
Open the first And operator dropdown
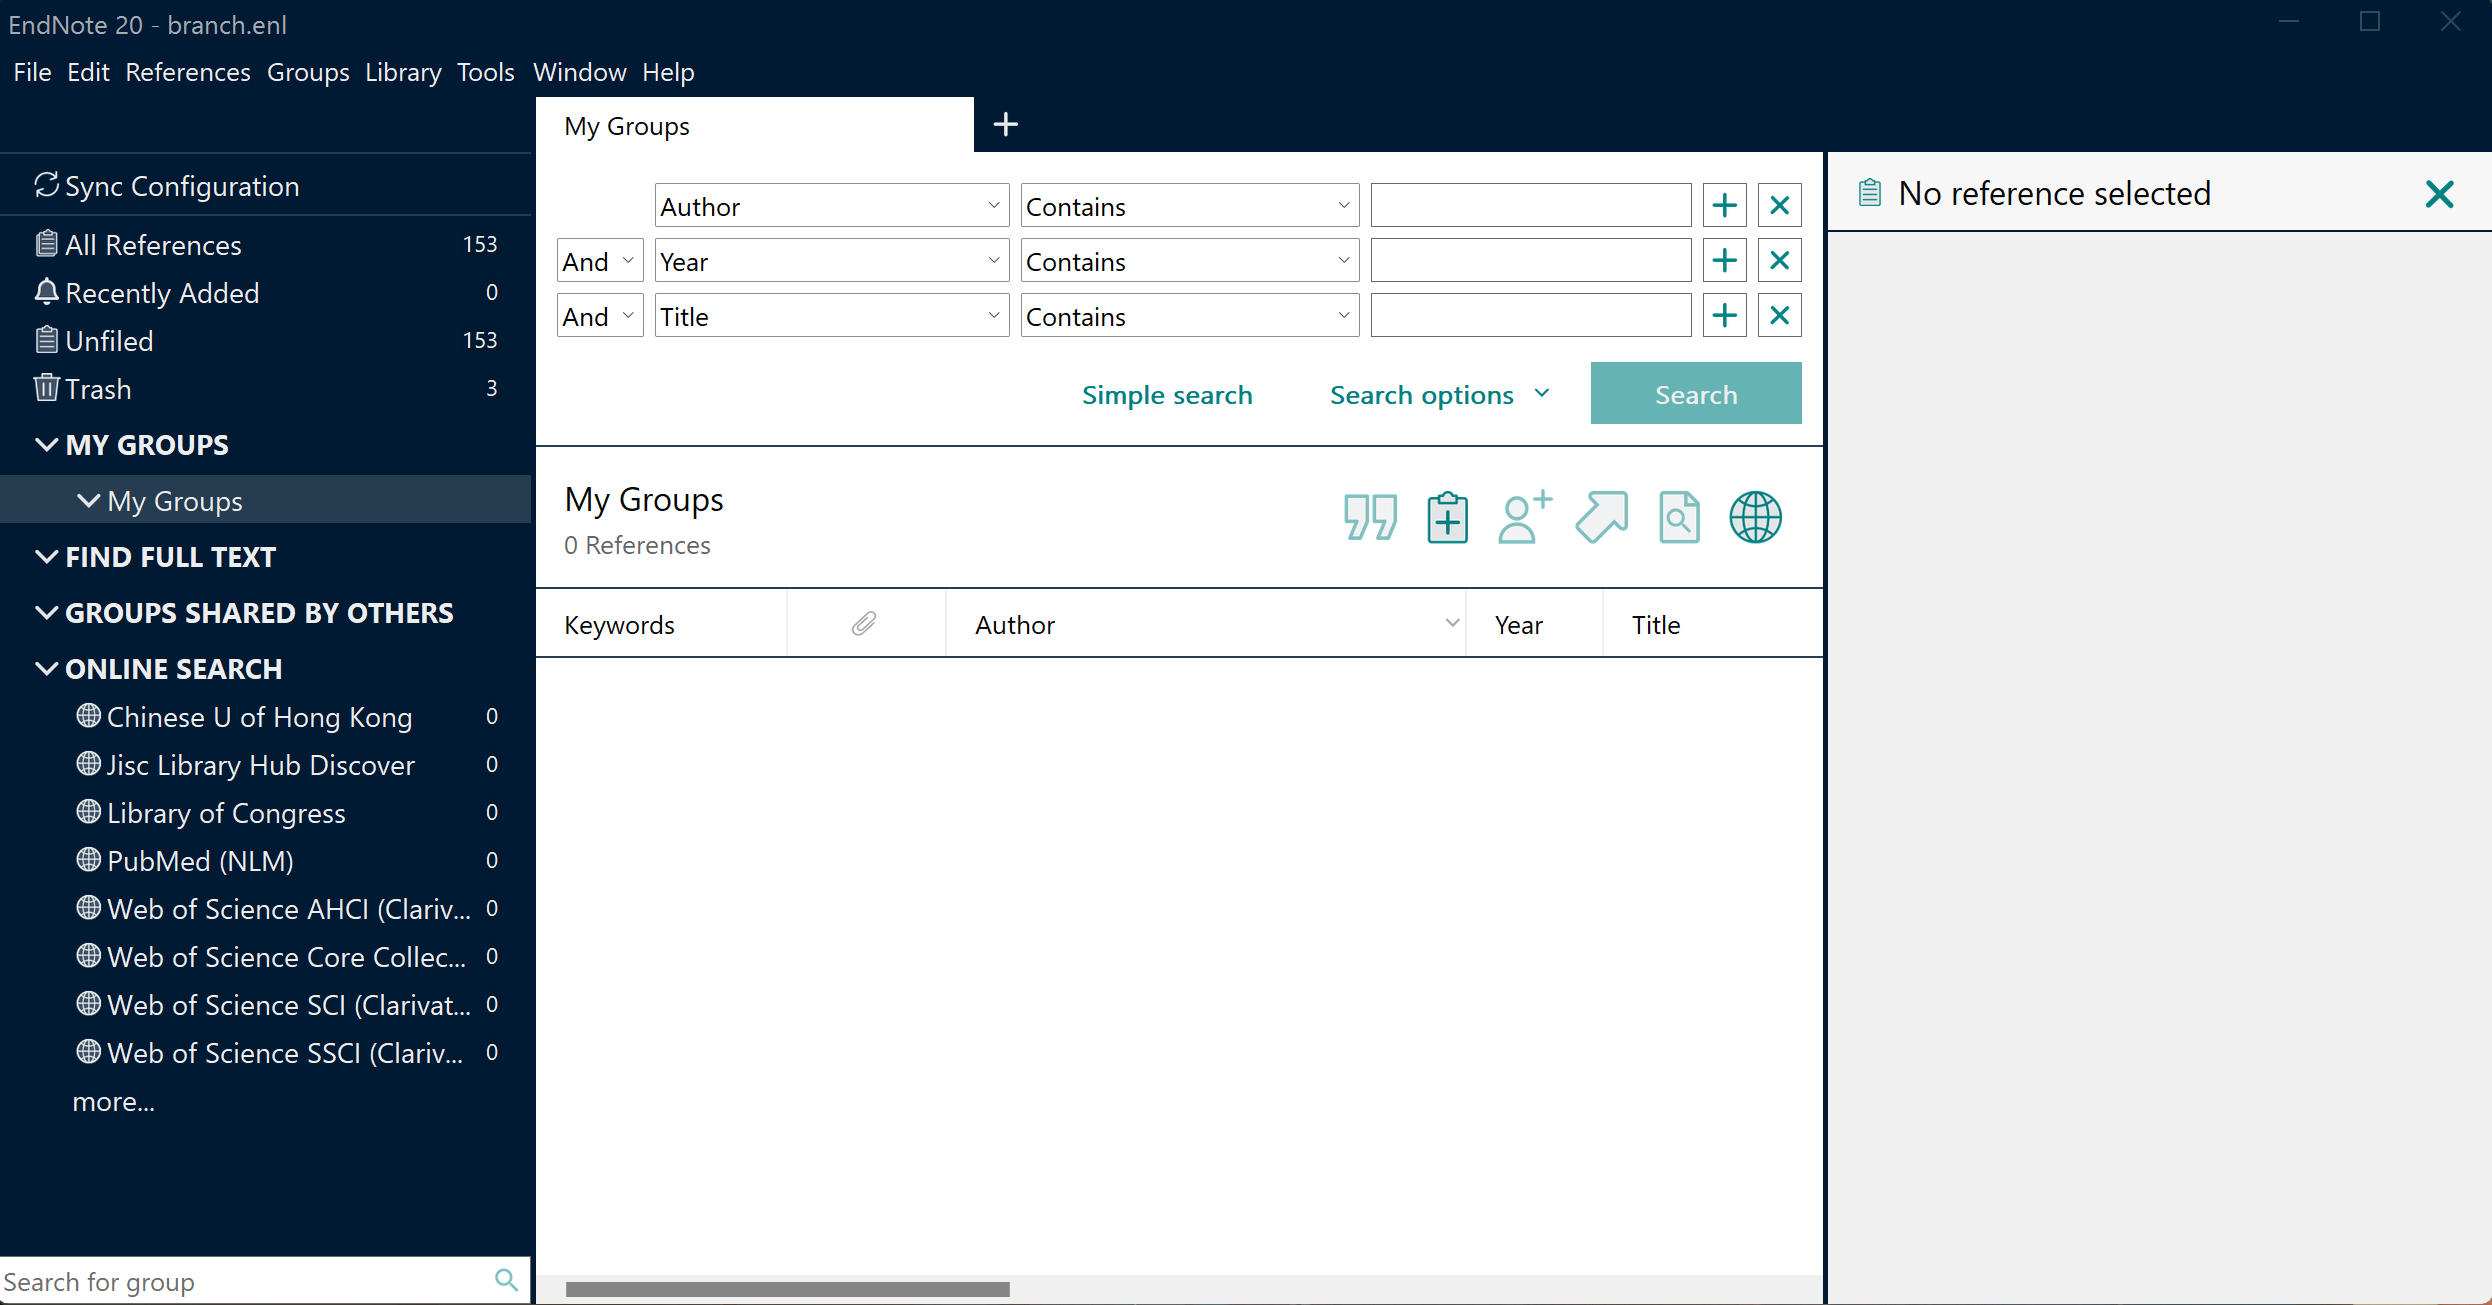point(599,261)
